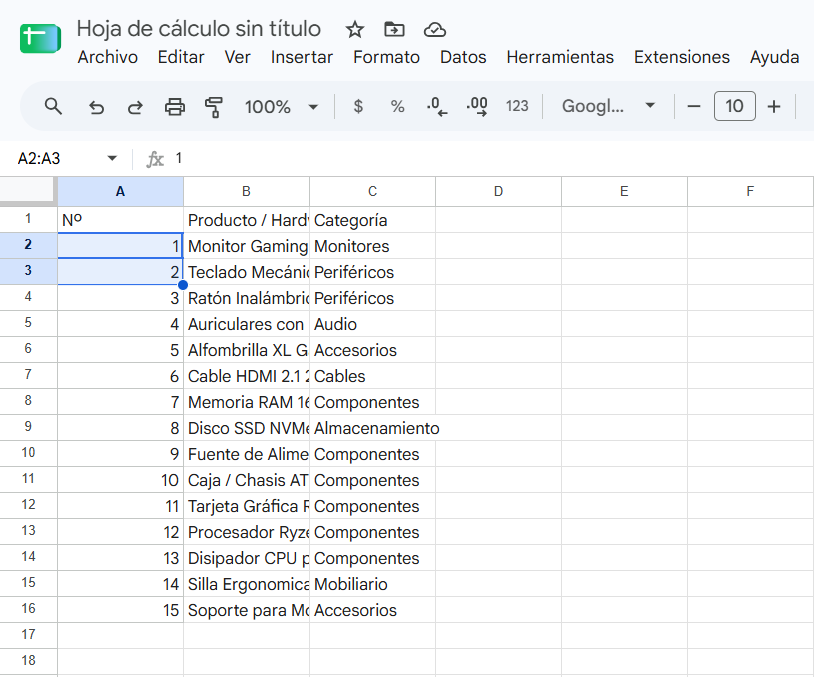Image resolution: width=814 pixels, height=677 pixels.
Task: Select column D header
Action: tap(498, 192)
